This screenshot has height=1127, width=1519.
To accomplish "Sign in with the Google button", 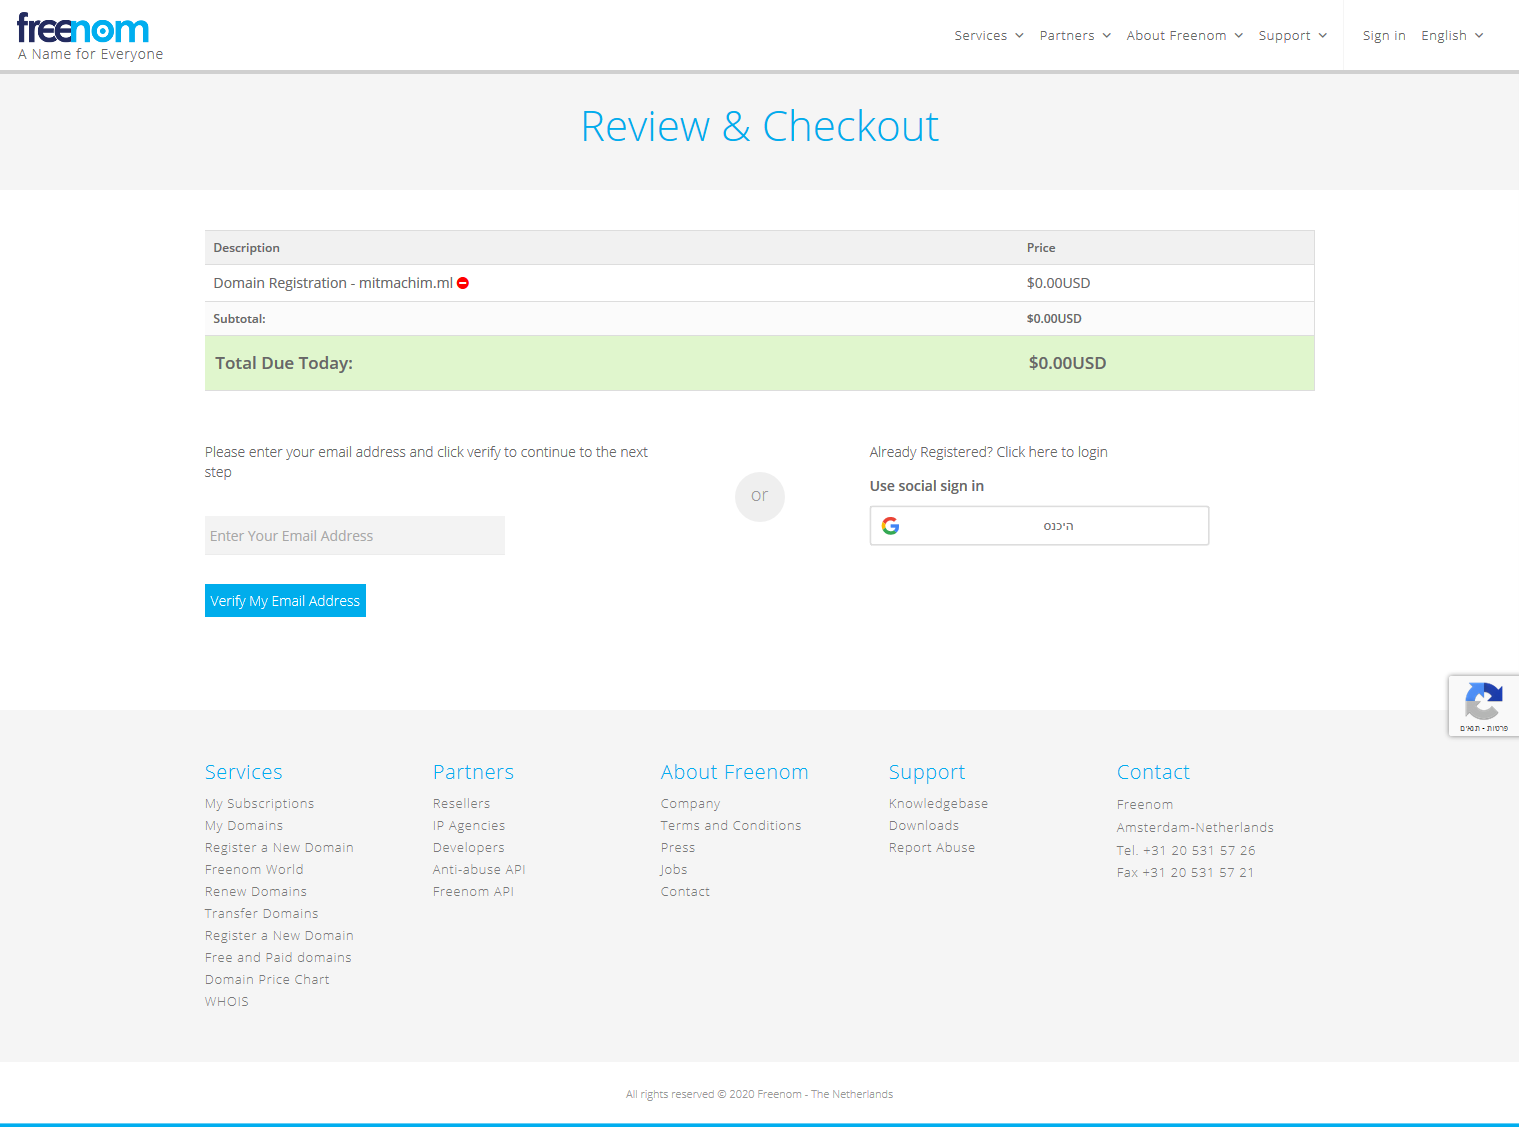I will (1039, 526).
